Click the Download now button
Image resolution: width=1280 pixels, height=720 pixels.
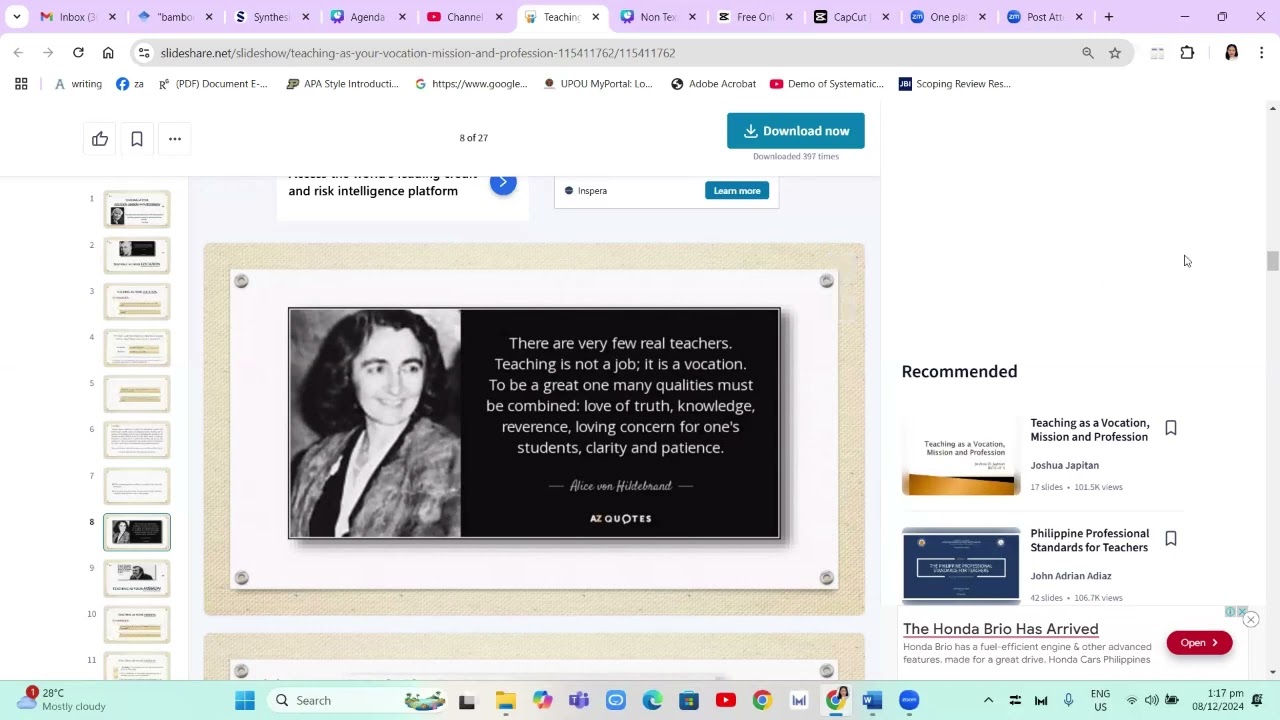point(796,131)
